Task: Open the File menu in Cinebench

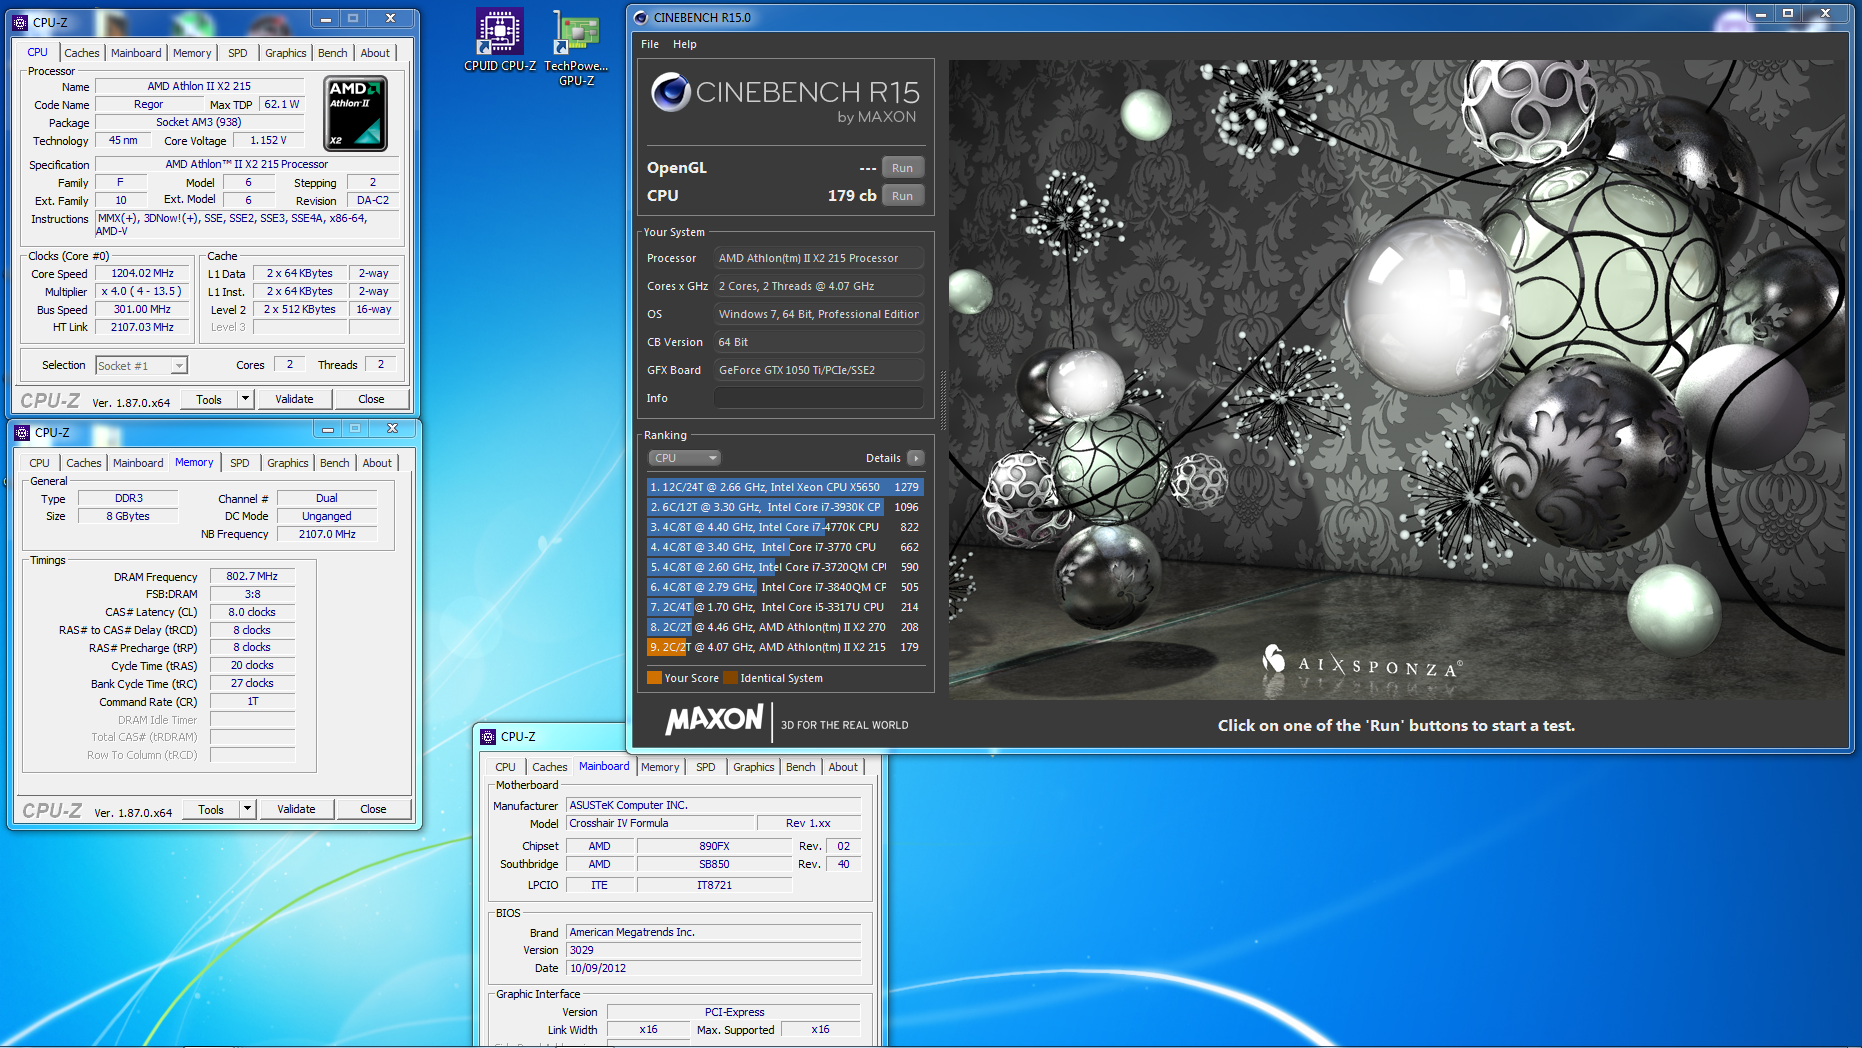Action: (x=650, y=44)
